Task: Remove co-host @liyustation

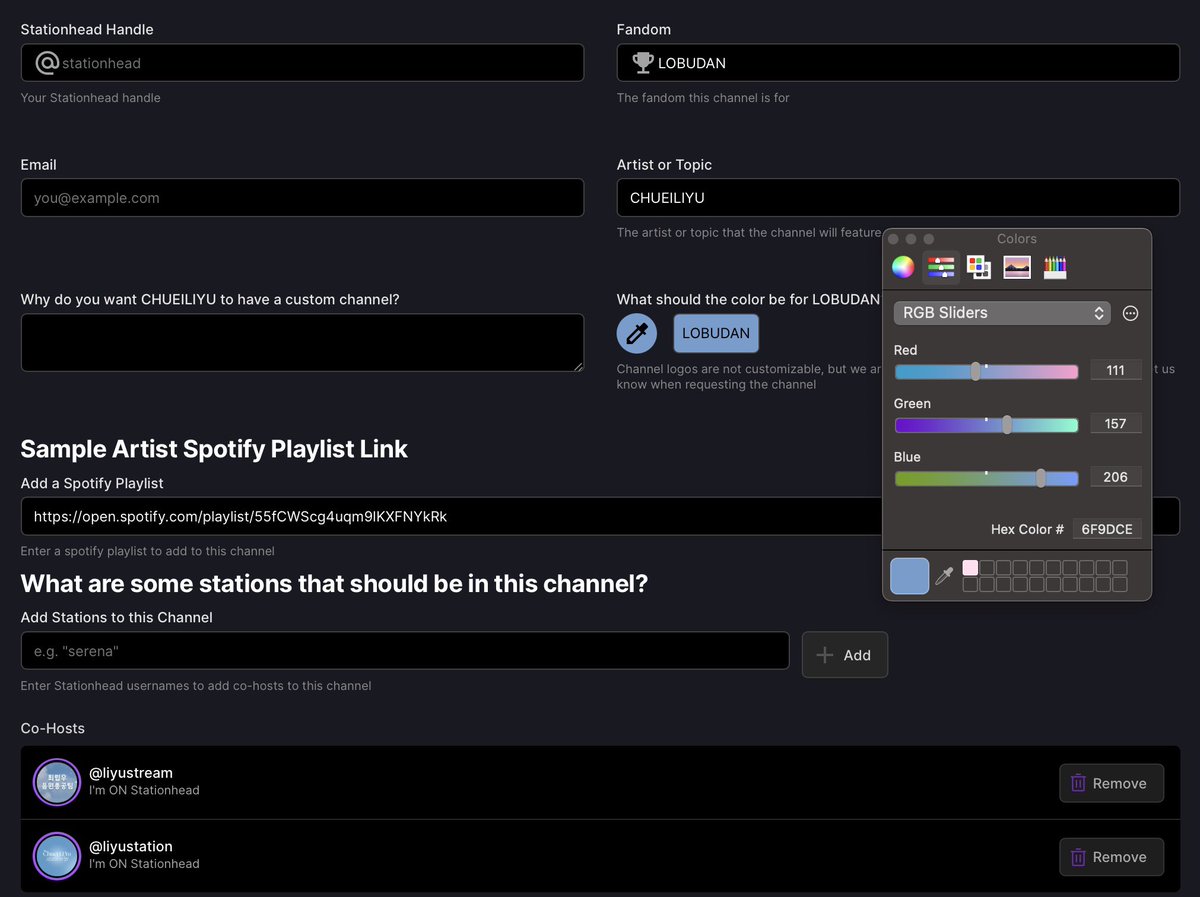Action: [x=1111, y=857]
